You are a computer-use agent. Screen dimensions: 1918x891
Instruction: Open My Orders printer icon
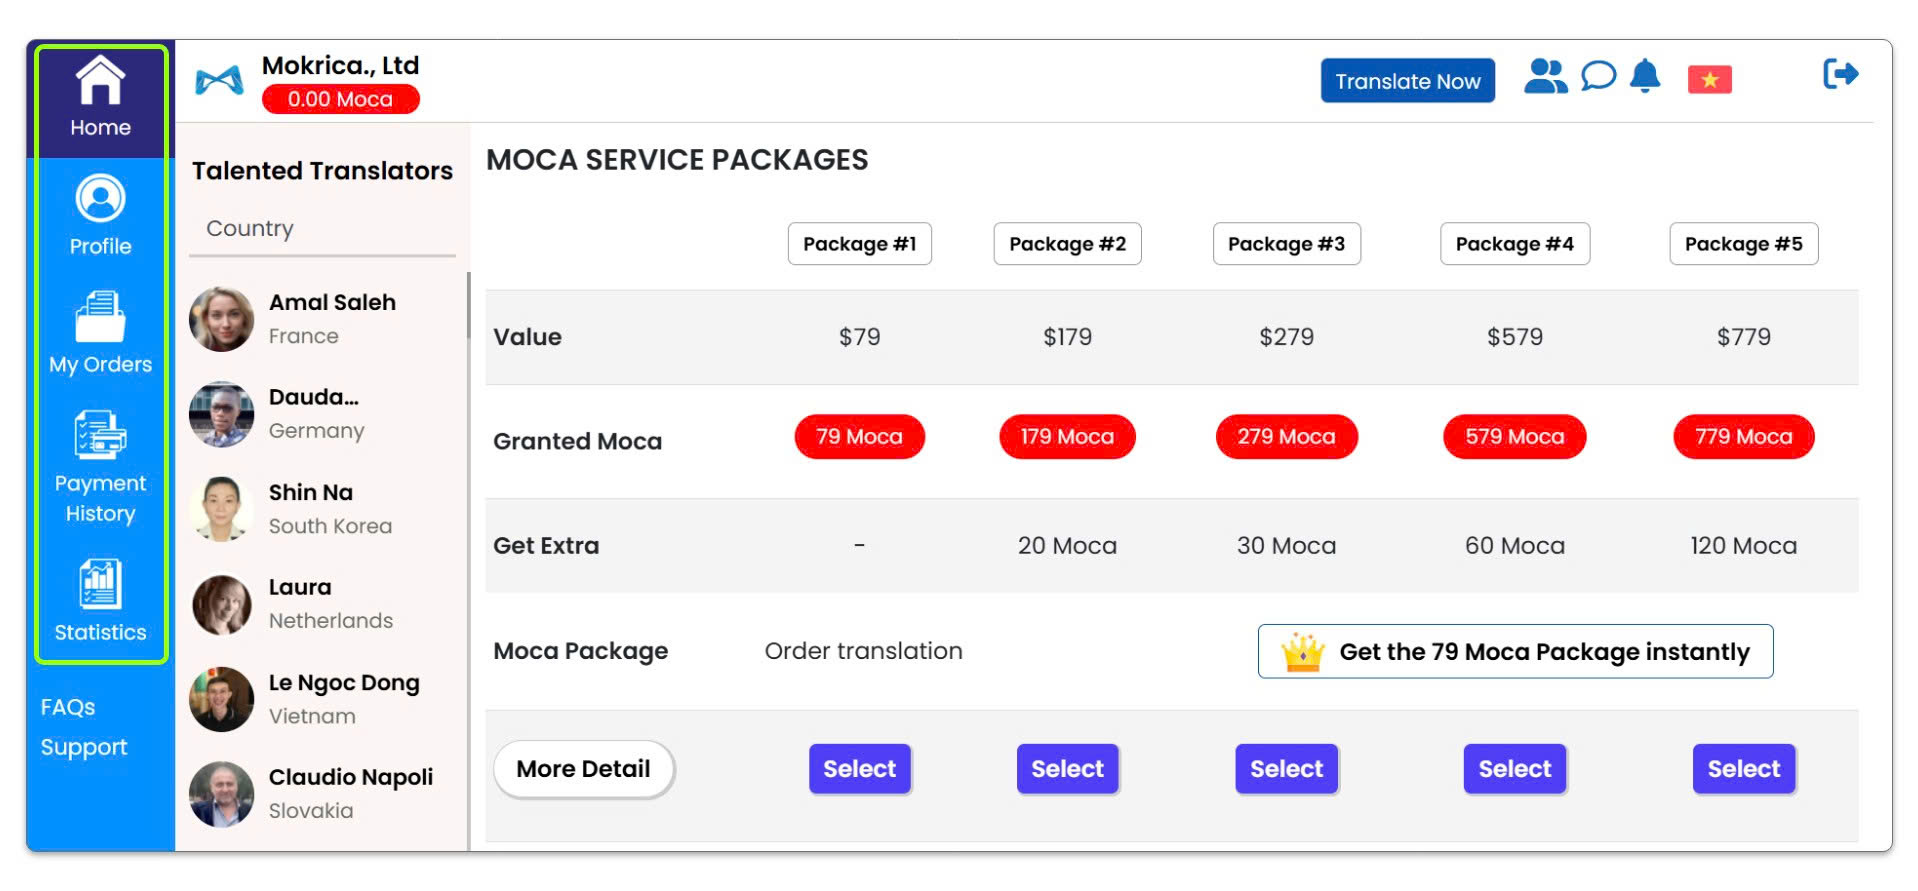100,317
